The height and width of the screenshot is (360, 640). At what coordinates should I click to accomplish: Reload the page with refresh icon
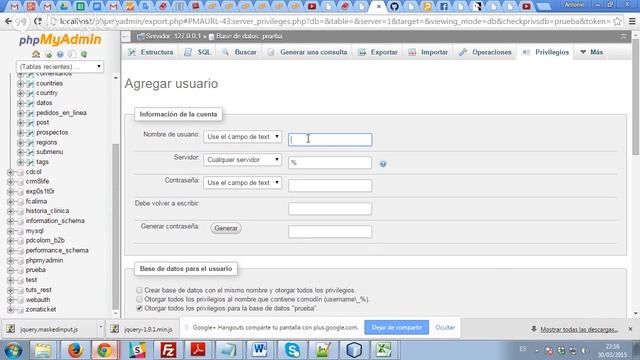38,21
